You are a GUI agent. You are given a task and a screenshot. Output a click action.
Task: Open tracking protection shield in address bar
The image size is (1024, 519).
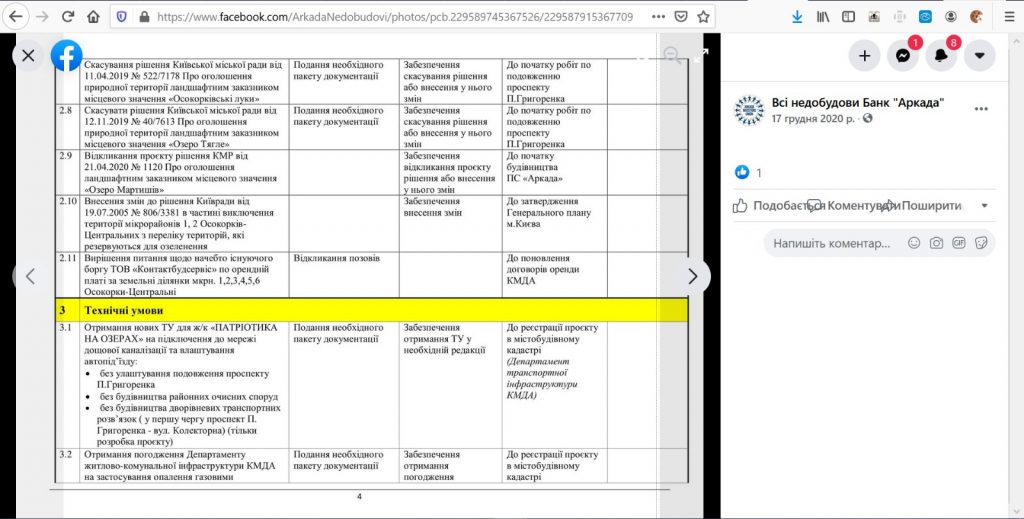[121, 17]
